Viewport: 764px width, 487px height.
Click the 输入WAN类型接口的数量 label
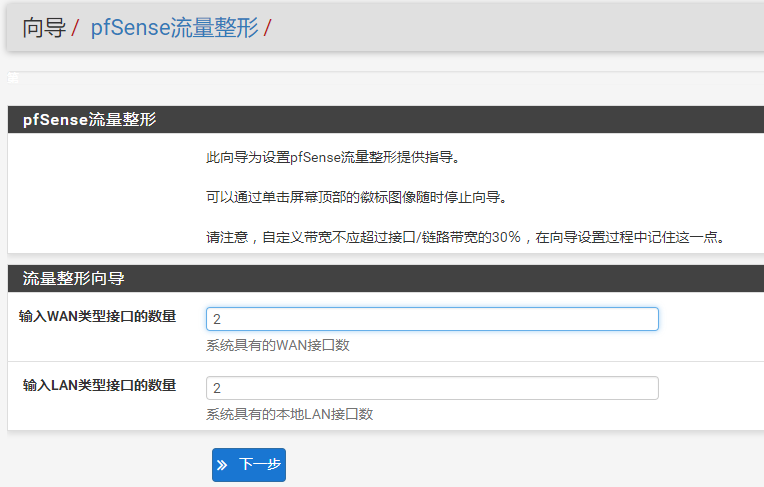pyautogui.click(x=97, y=316)
